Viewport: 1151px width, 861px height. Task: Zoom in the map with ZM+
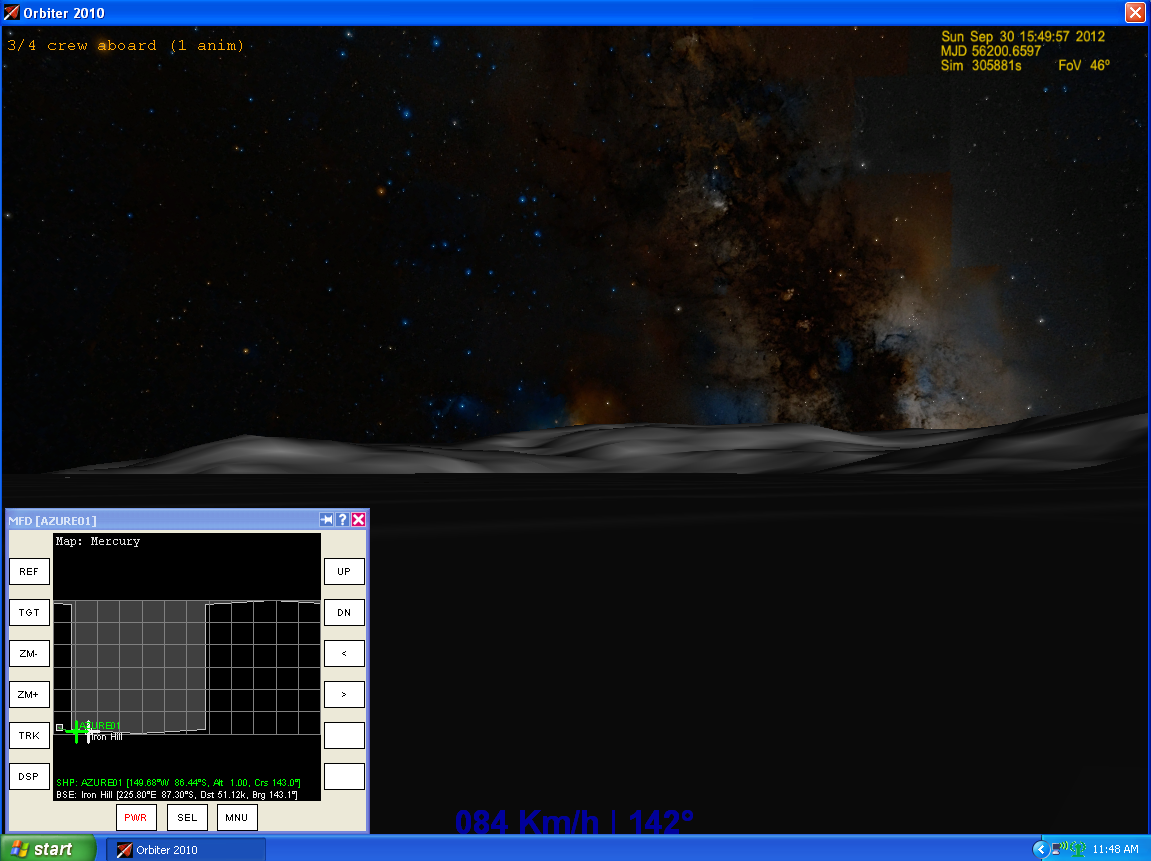pyautogui.click(x=29, y=695)
